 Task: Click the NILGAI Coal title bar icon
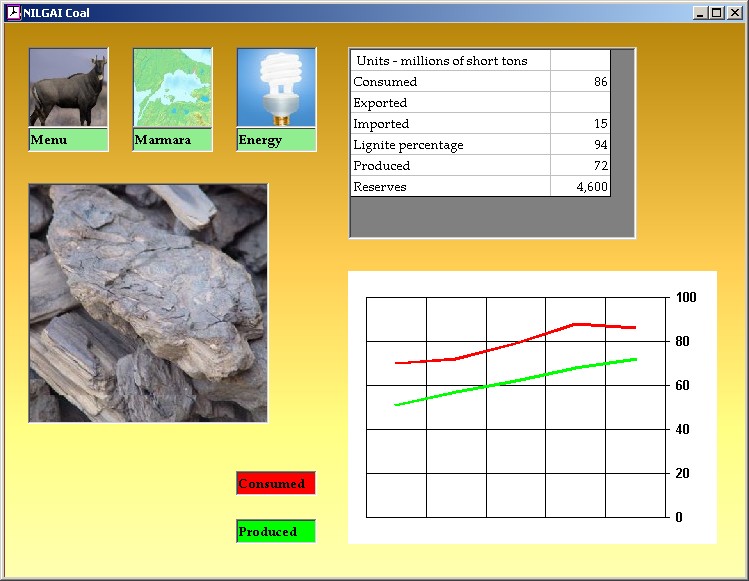coord(13,13)
